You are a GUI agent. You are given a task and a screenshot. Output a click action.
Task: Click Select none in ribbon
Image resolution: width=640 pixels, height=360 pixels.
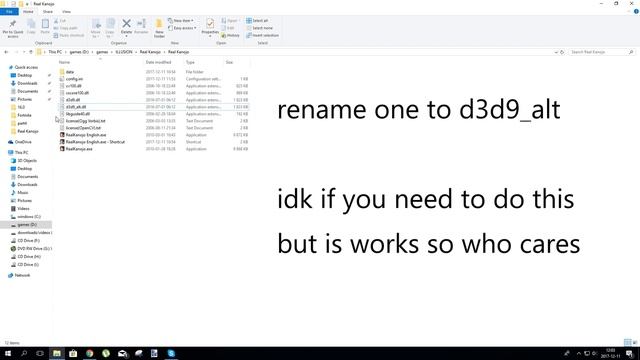click(260, 28)
